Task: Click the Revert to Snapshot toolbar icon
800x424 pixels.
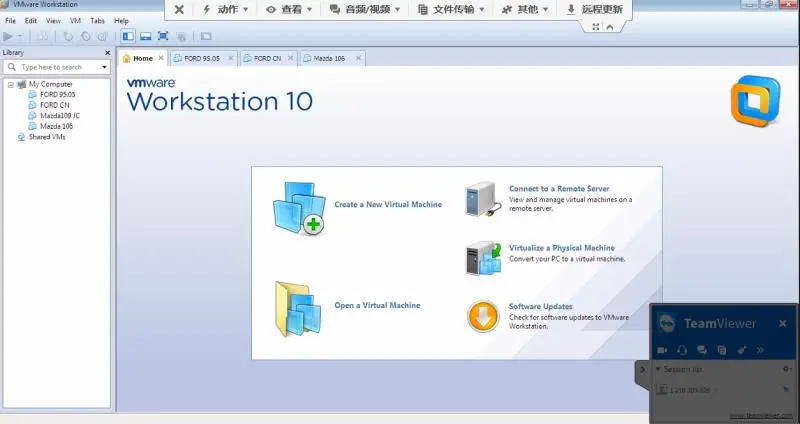Action: (x=85, y=36)
